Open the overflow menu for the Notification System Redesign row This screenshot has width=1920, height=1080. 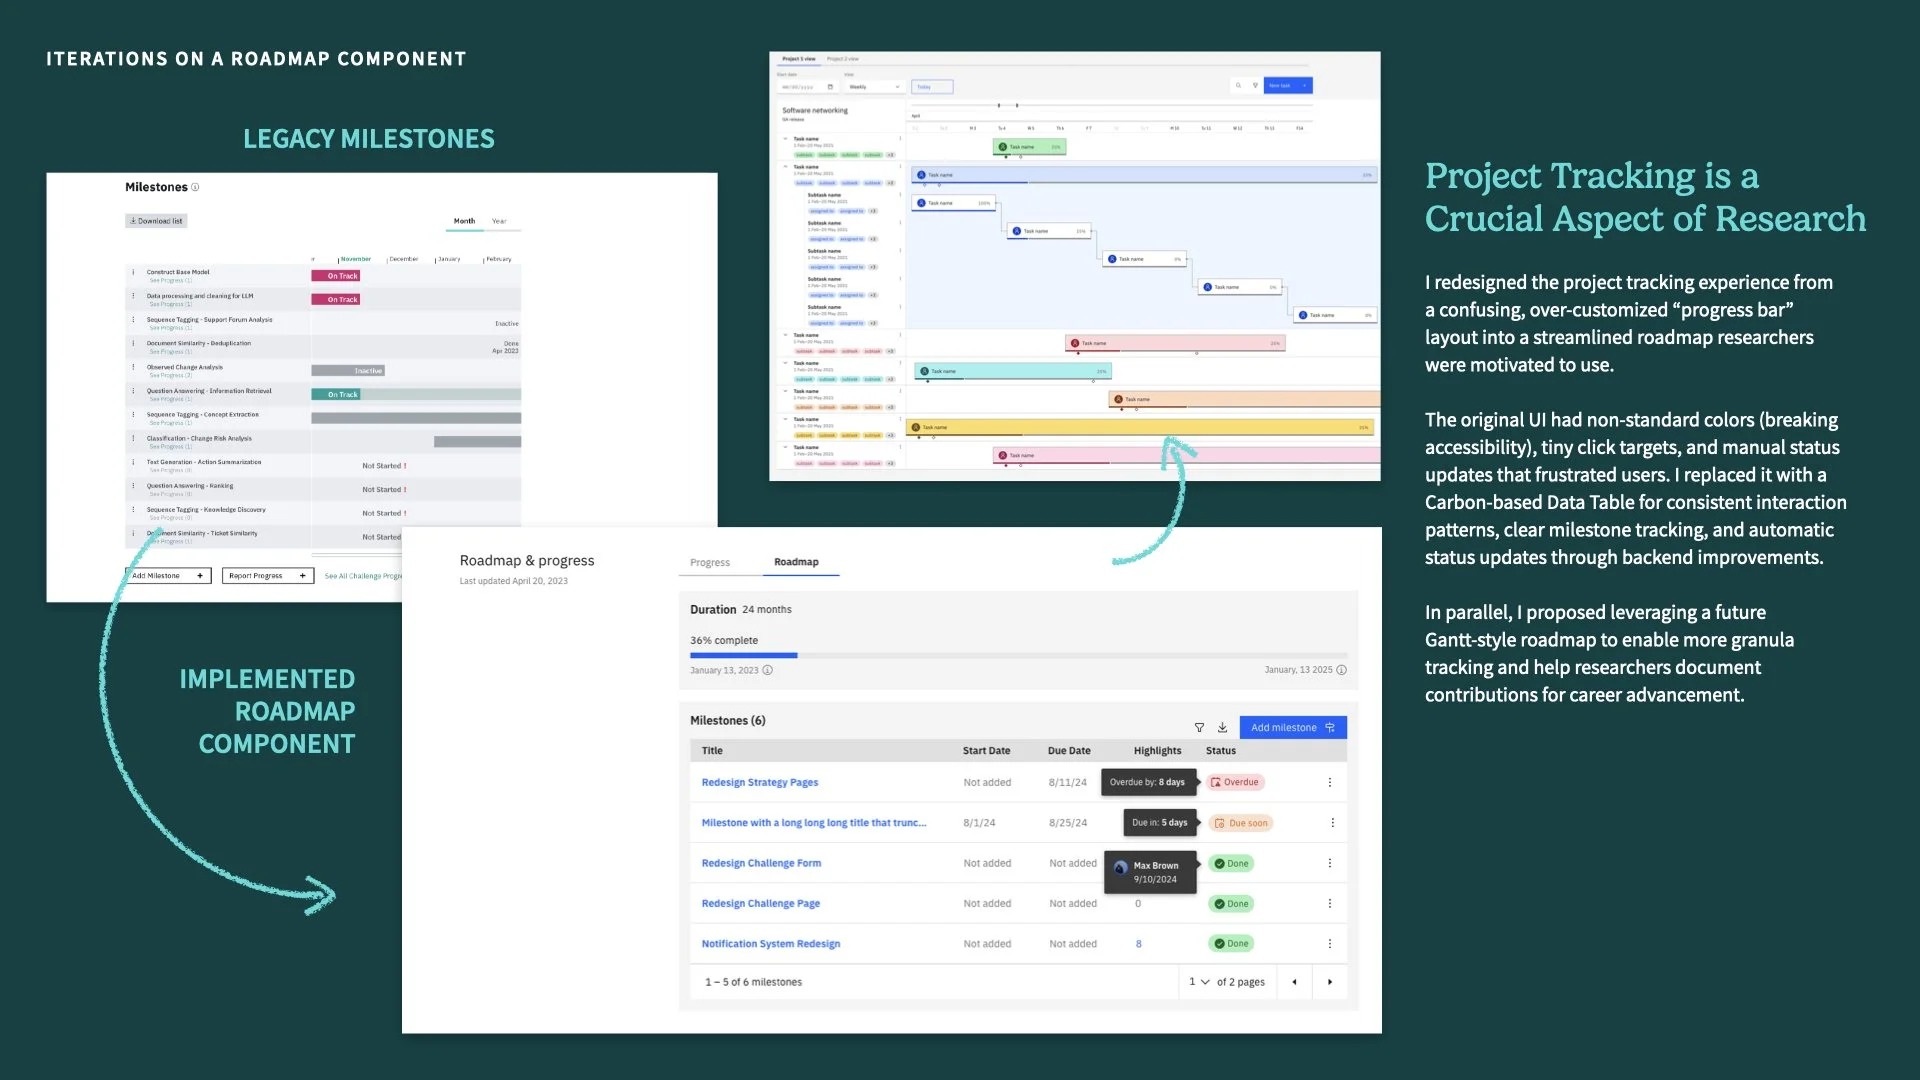(1330, 944)
